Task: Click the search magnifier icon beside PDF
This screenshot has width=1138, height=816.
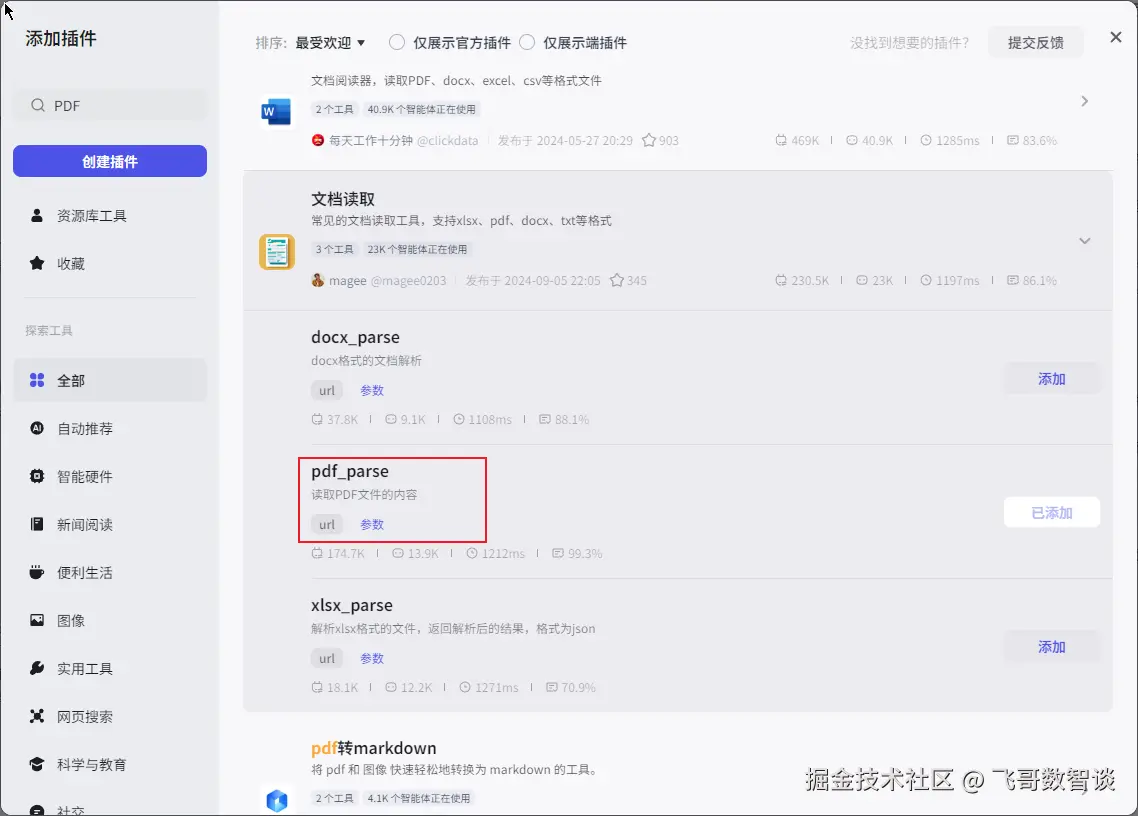Action: pyautogui.click(x=38, y=105)
